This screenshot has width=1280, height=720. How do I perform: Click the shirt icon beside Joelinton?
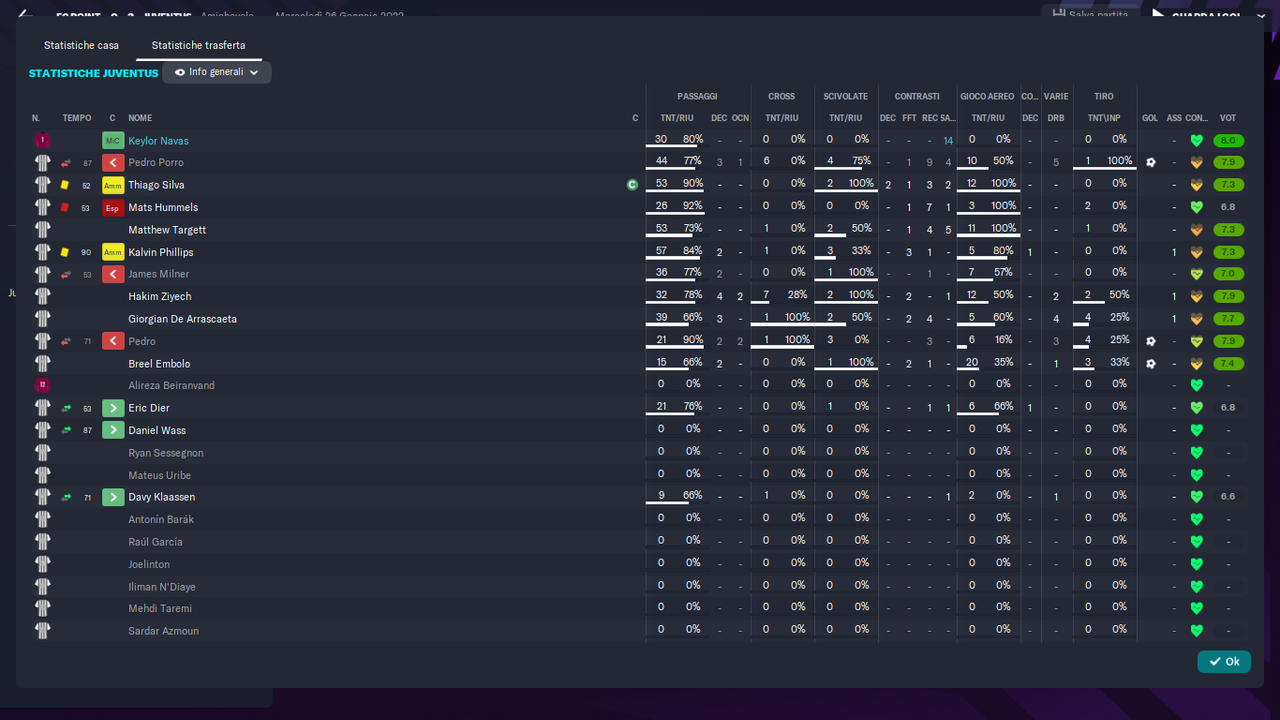point(42,564)
